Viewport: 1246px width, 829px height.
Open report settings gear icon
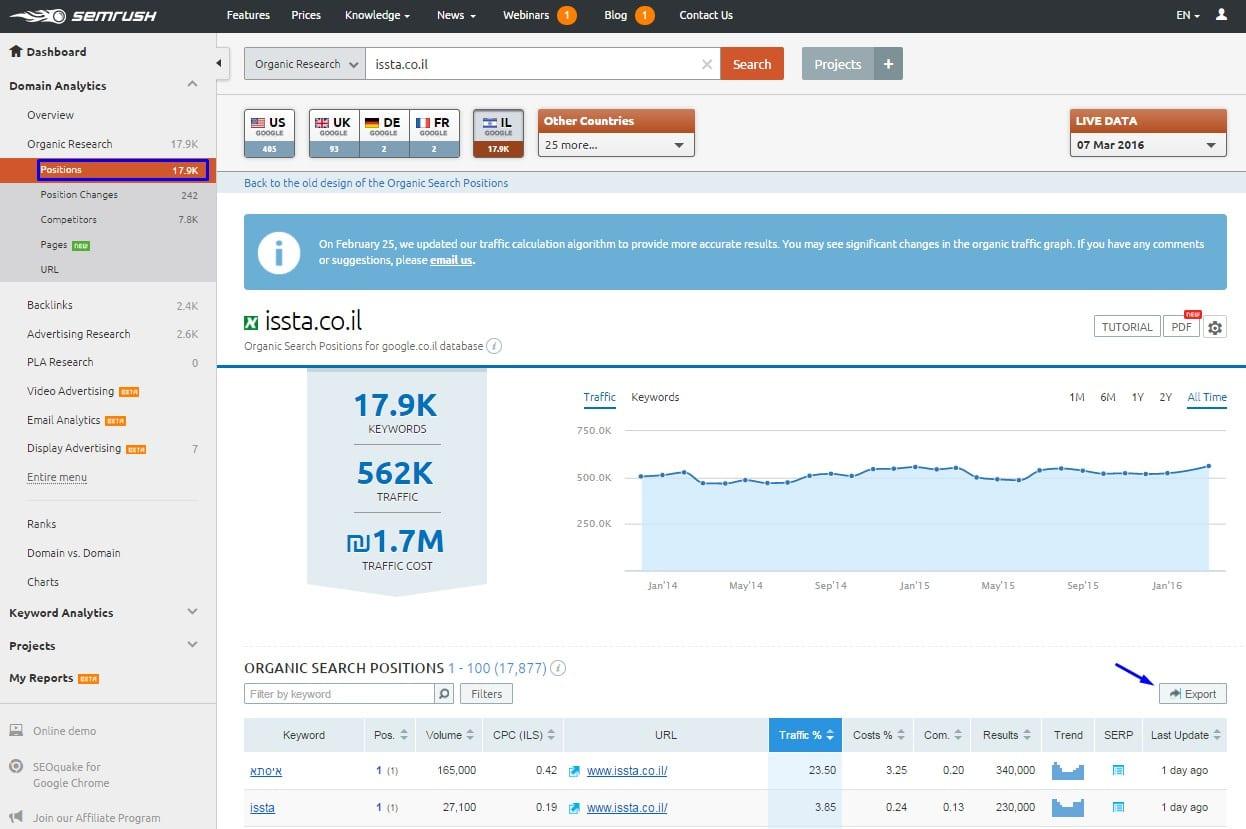1215,327
